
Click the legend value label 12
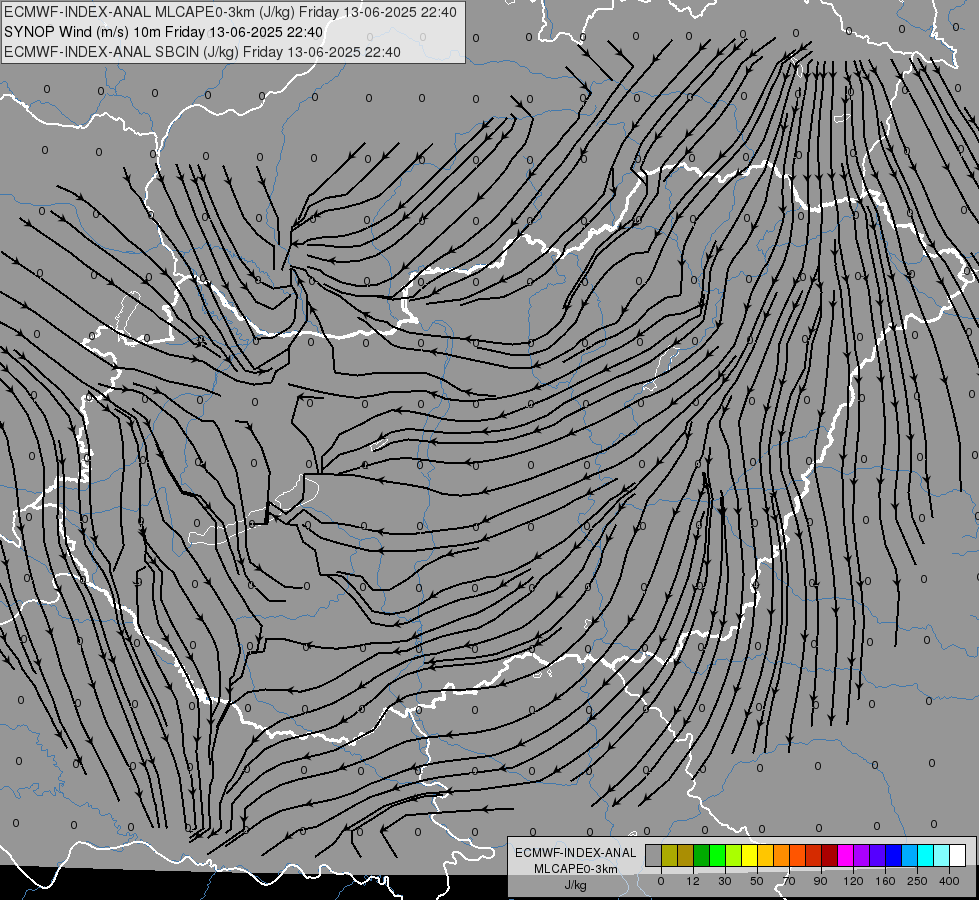click(693, 881)
